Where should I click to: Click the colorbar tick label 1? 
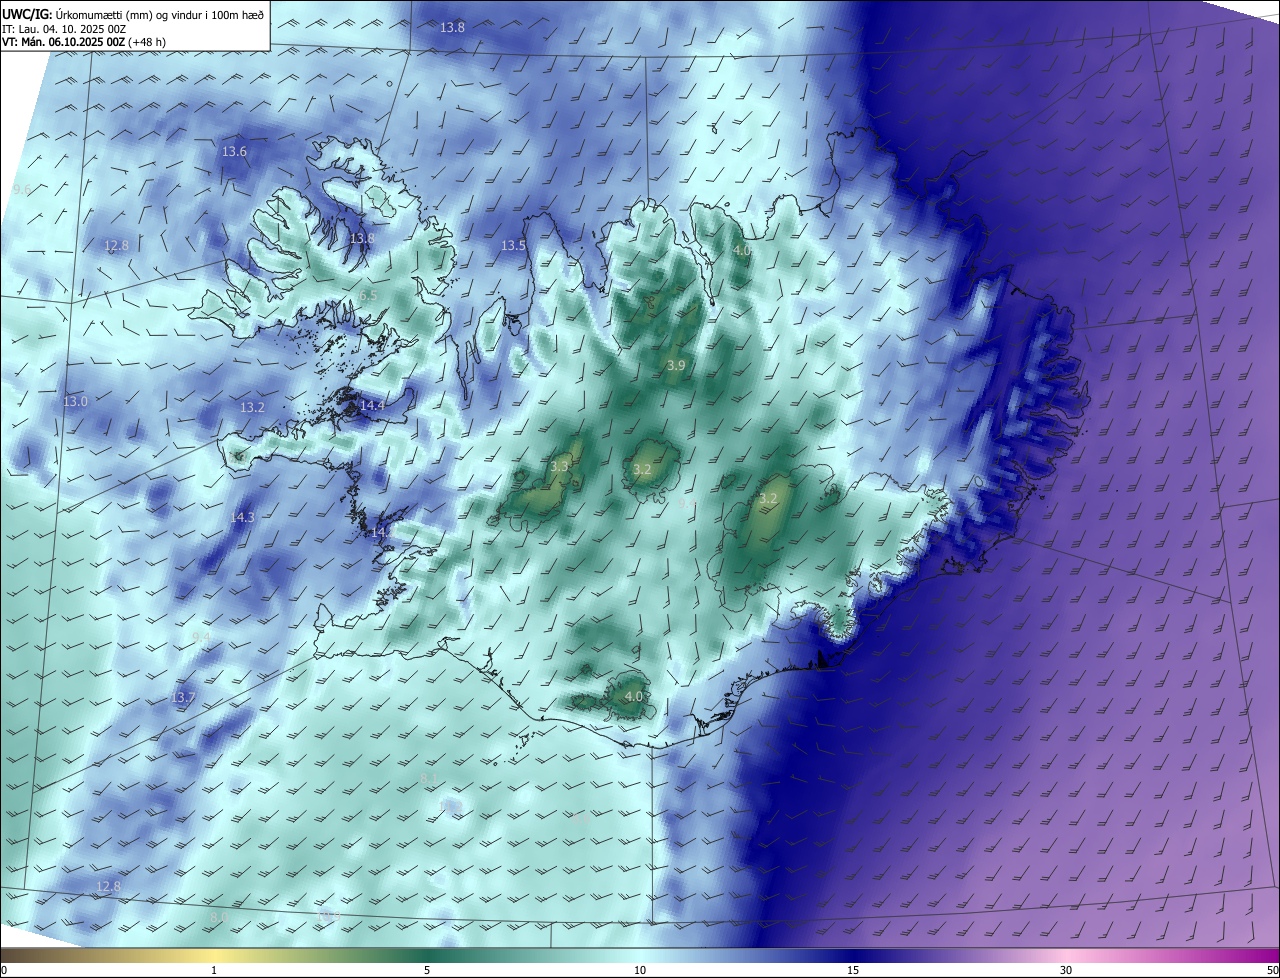coord(214,970)
